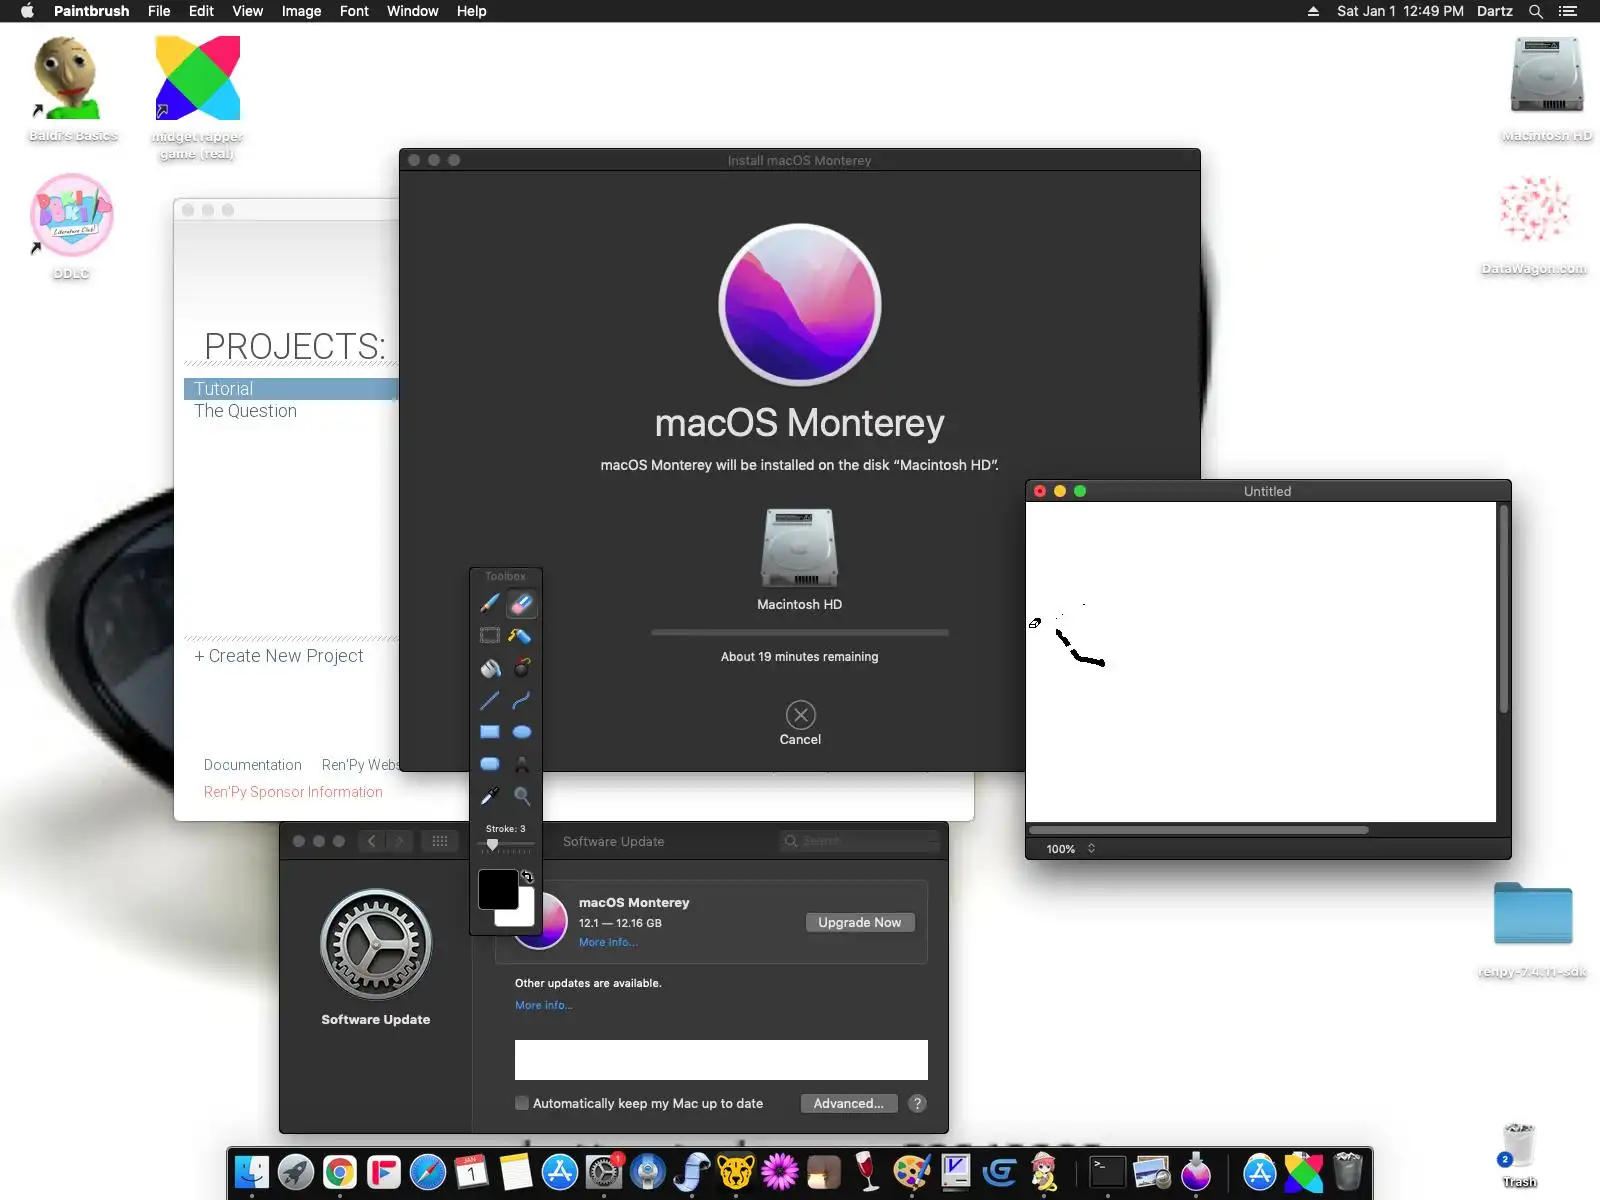Viewport: 1600px width, 1200px height.
Task: Click the black foreground color swatch
Action: click(498, 889)
